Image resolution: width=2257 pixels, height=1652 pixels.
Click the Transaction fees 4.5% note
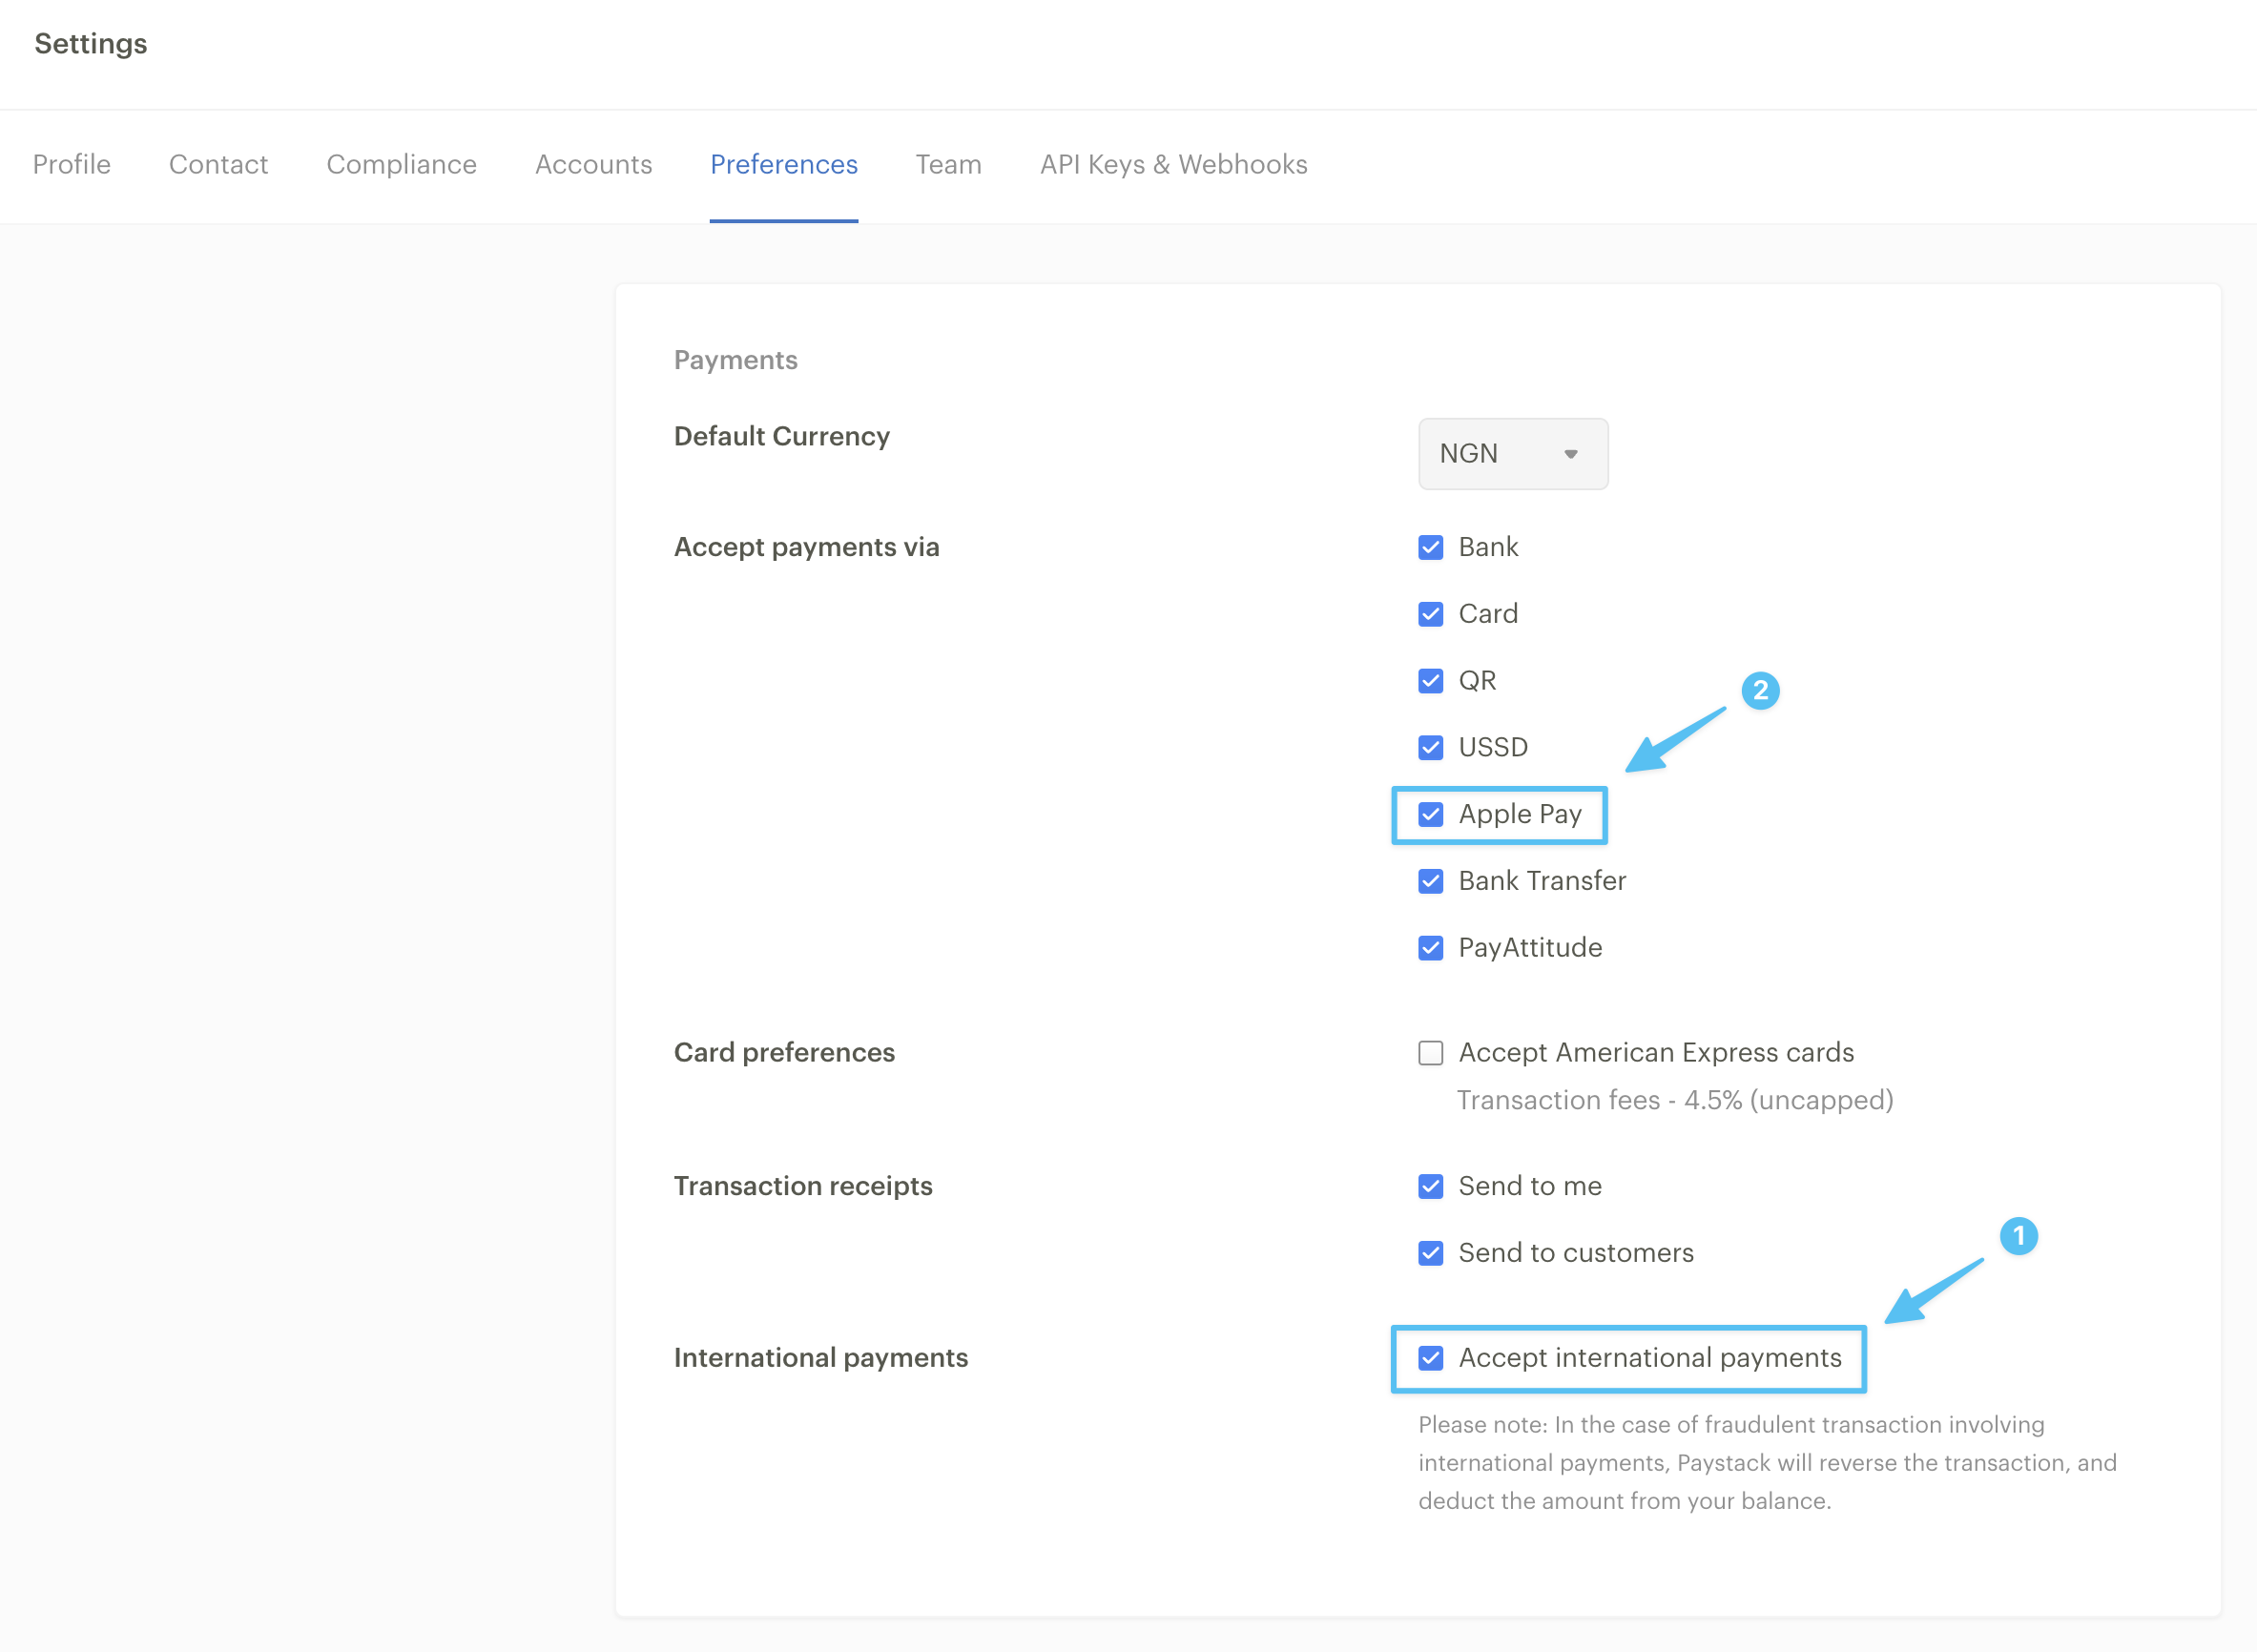click(1675, 1100)
